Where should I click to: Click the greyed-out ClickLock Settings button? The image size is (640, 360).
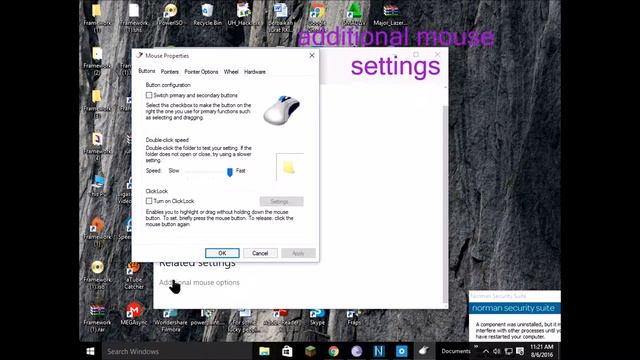pos(282,201)
